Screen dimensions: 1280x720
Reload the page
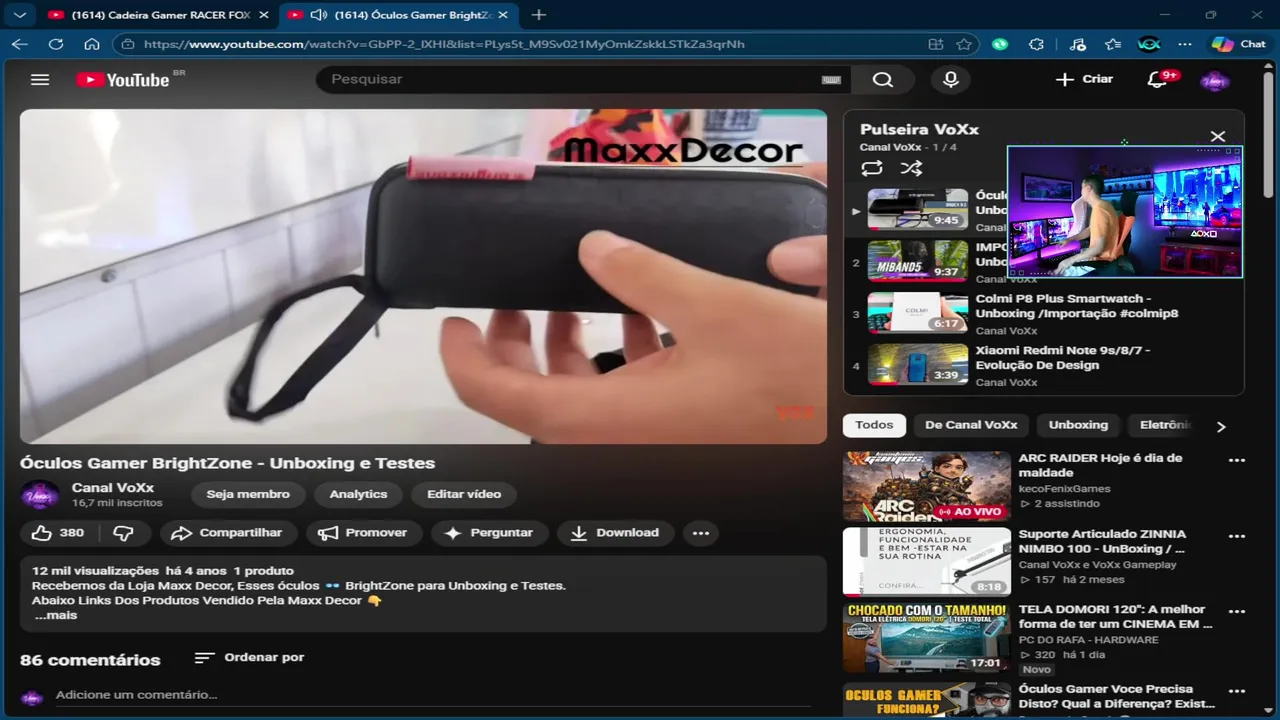coord(56,44)
